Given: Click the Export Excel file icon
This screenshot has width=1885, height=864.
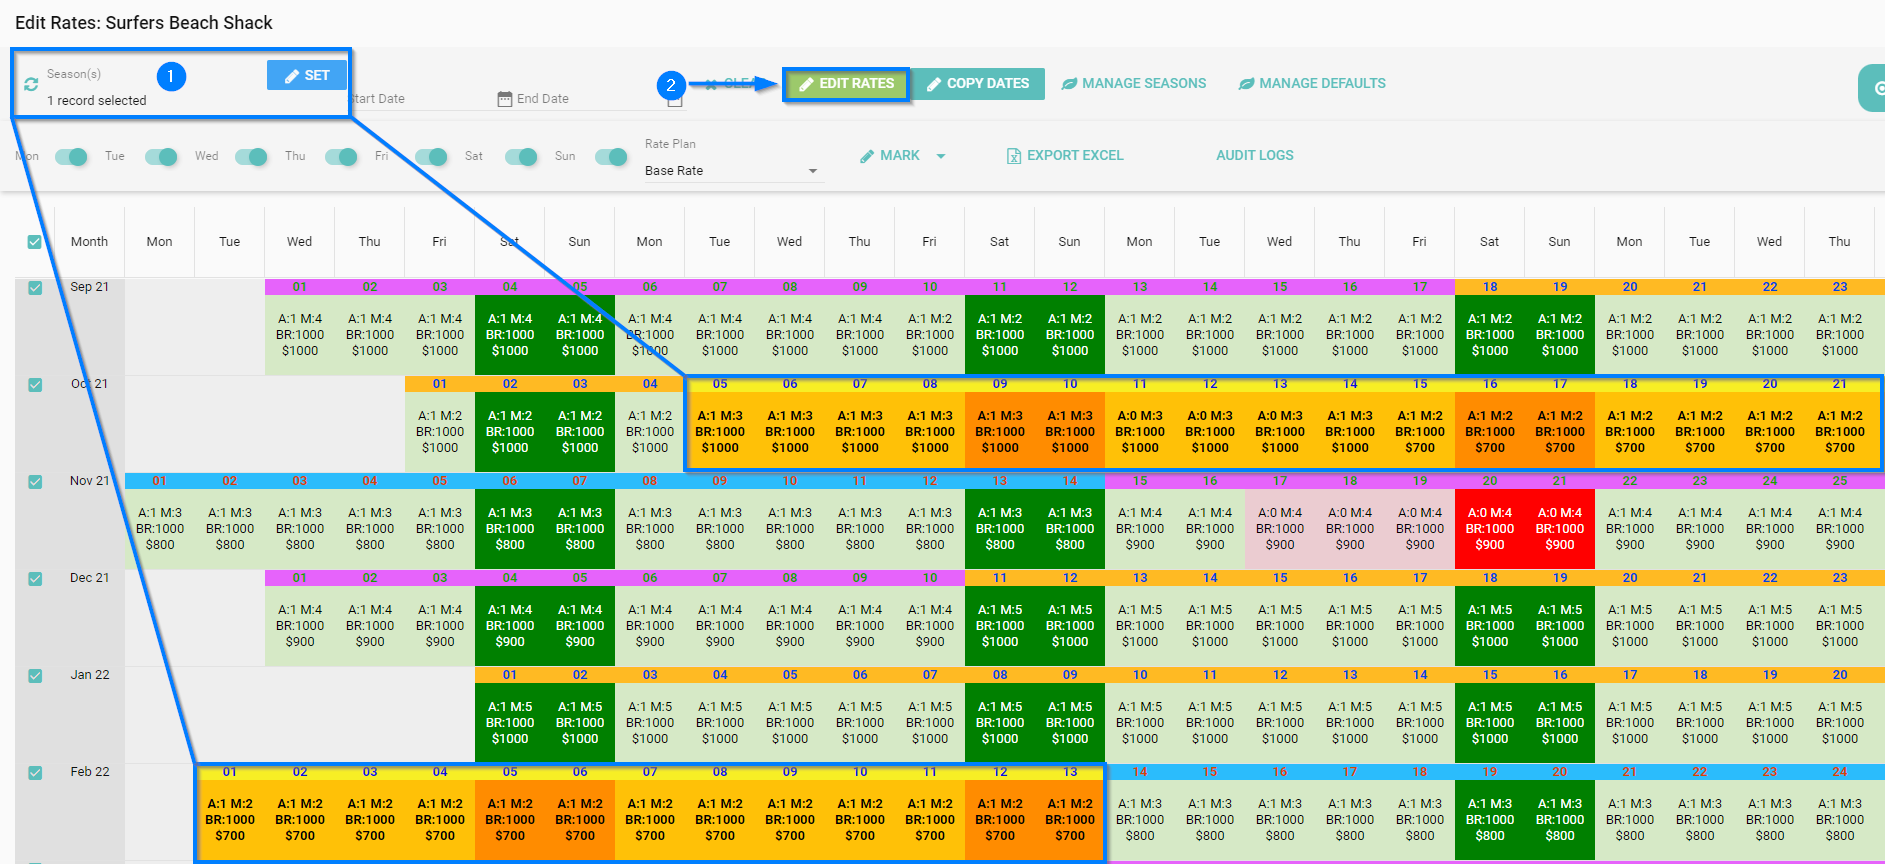Looking at the screenshot, I should coord(1013,156).
